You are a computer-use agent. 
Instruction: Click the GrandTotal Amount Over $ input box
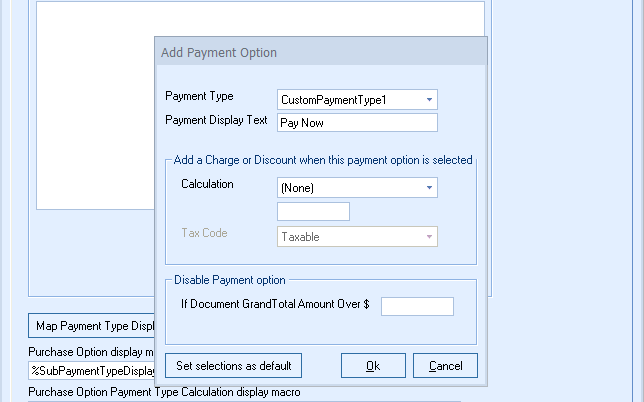coord(417,306)
